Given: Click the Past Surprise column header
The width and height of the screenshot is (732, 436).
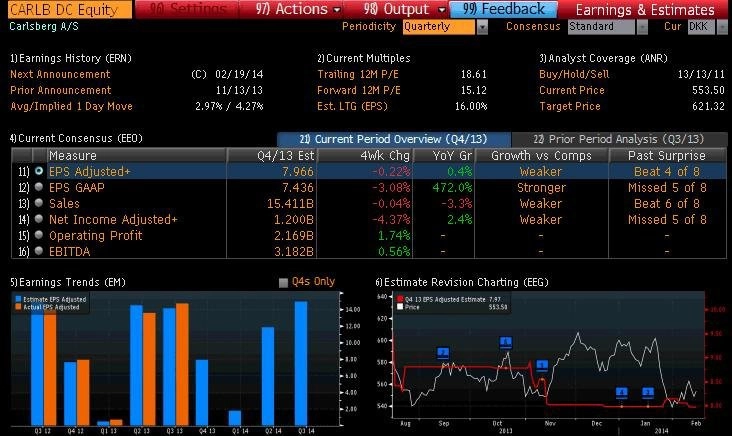Looking at the screenshot, I should [x=668, y=155].
